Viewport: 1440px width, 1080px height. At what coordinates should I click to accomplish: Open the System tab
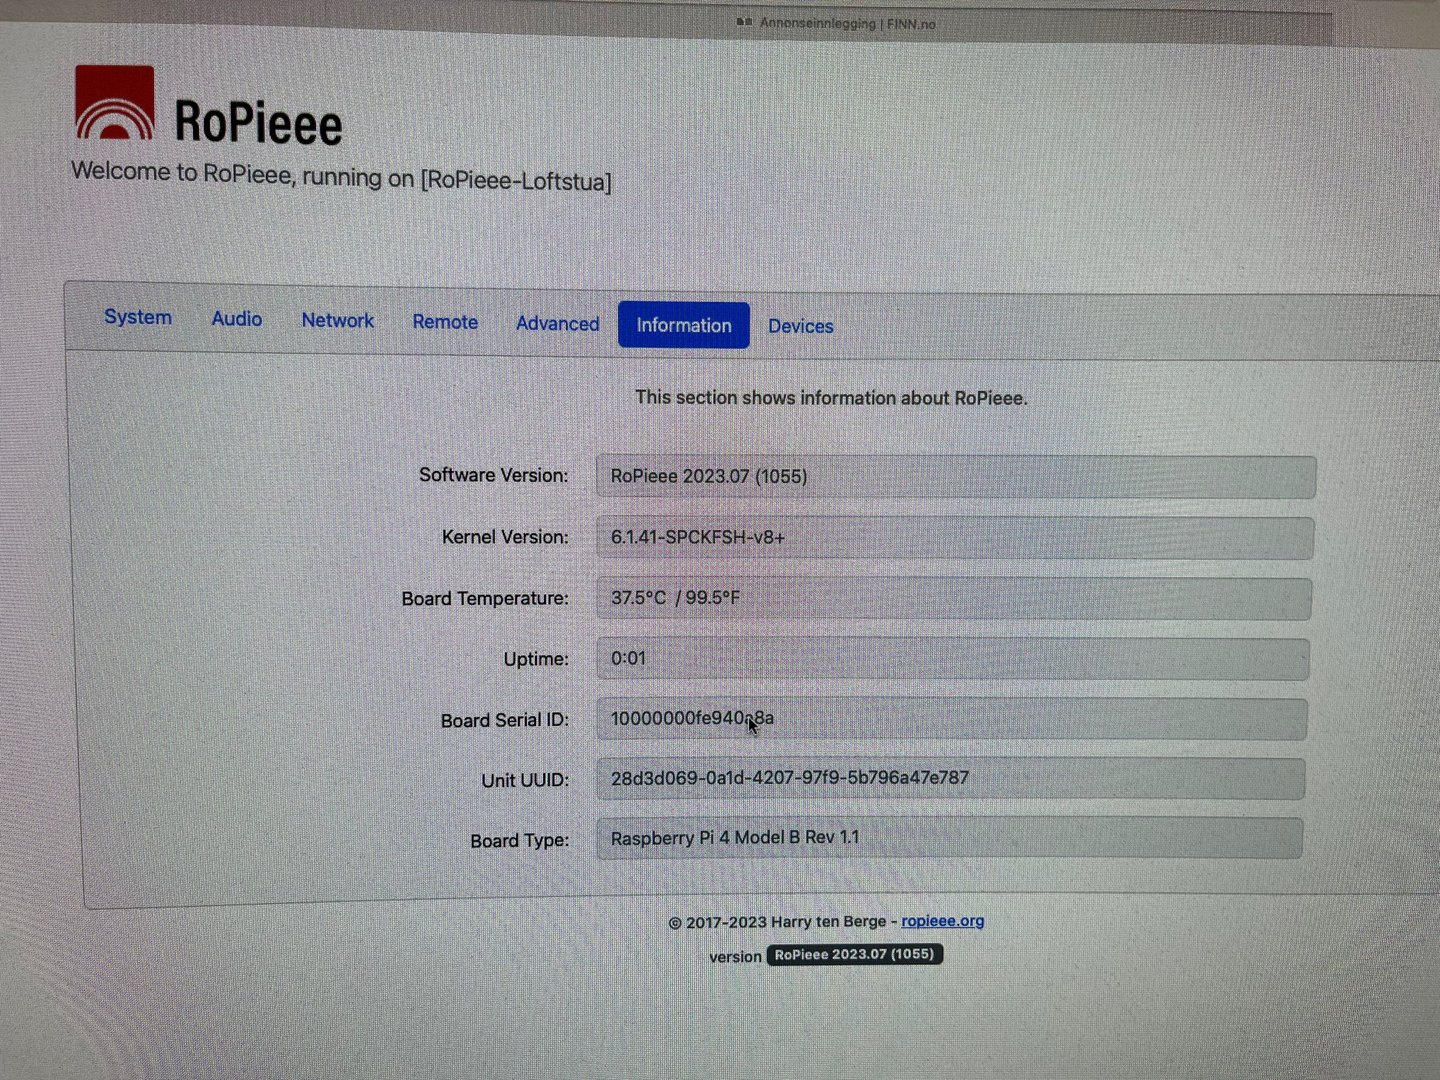click(x=138, y=317)
